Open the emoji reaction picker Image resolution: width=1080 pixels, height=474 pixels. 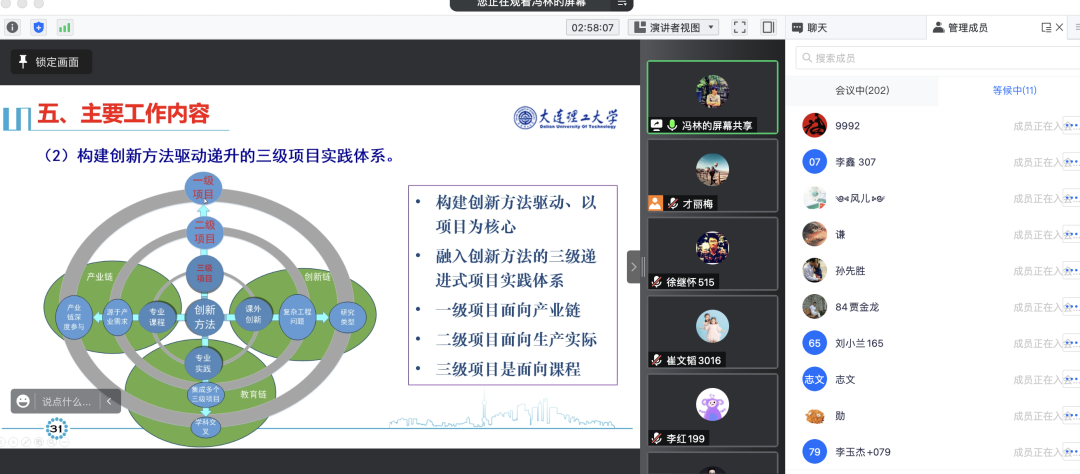(23, 401)
